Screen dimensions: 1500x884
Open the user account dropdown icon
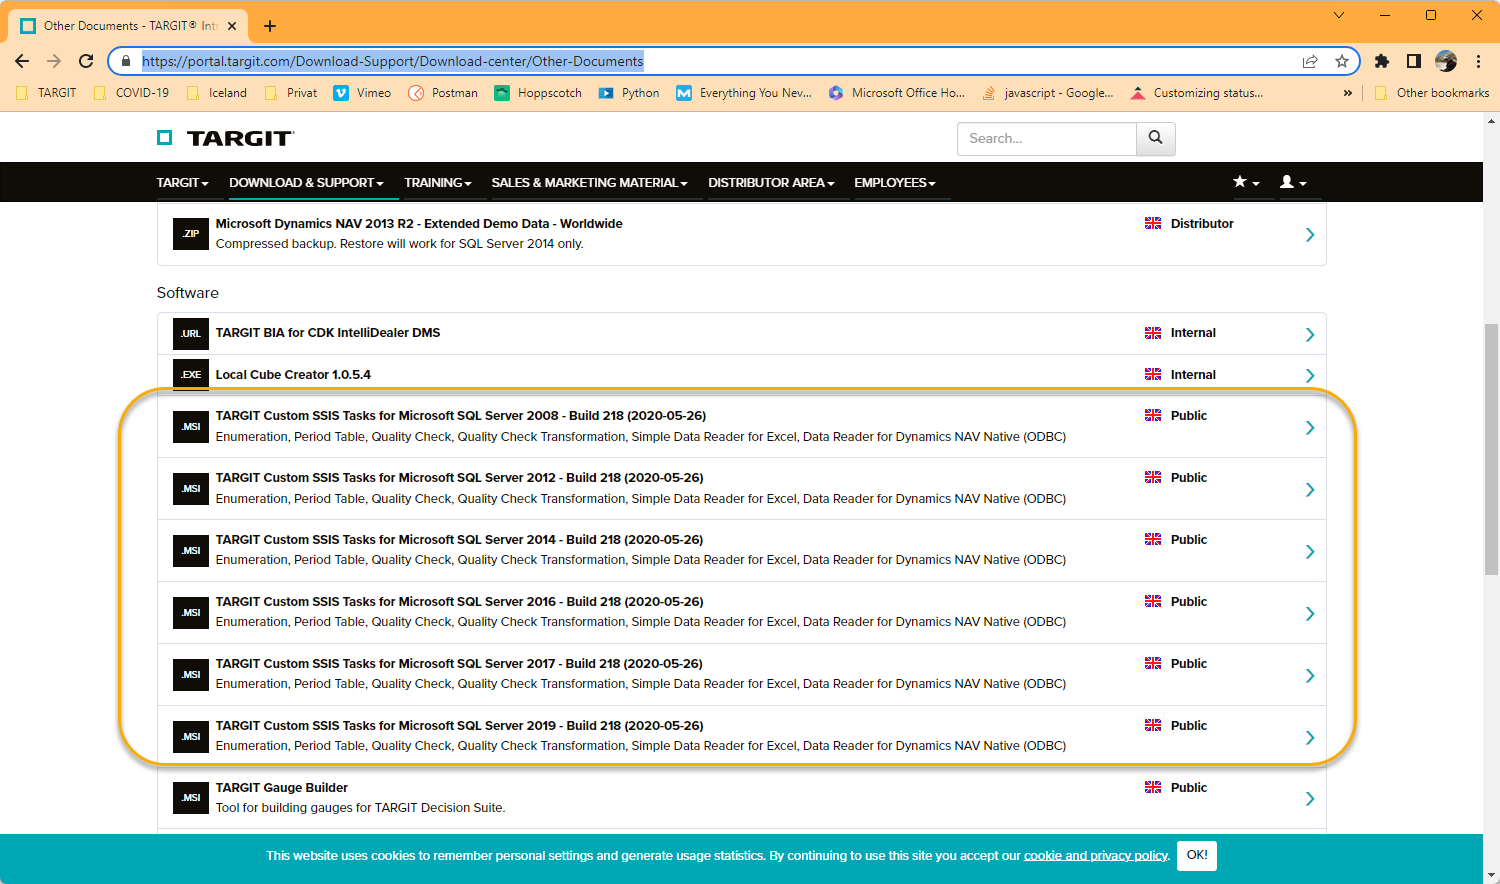(x=1293, y=182)
